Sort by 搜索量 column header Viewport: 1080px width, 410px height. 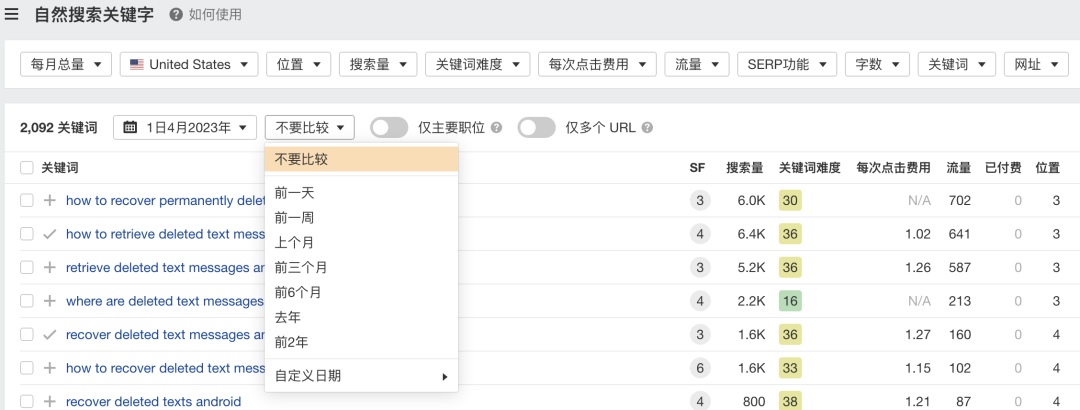745,167
